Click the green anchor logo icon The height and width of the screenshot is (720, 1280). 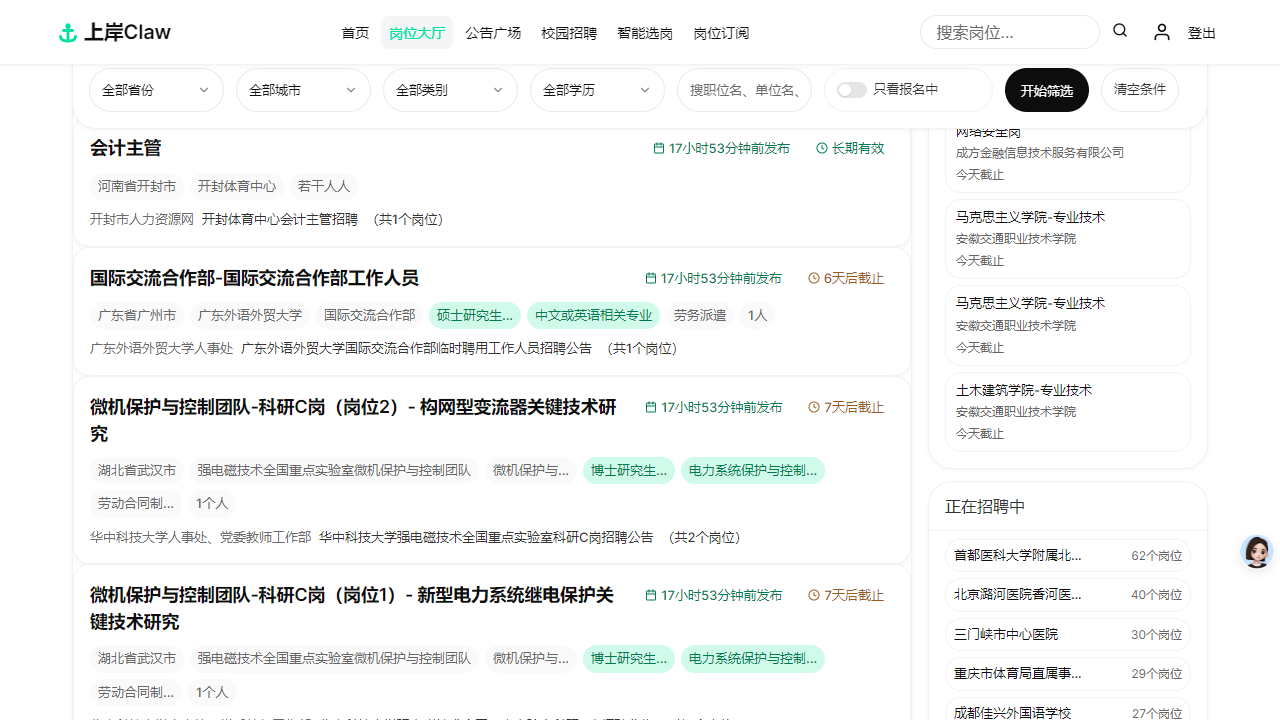68,33
